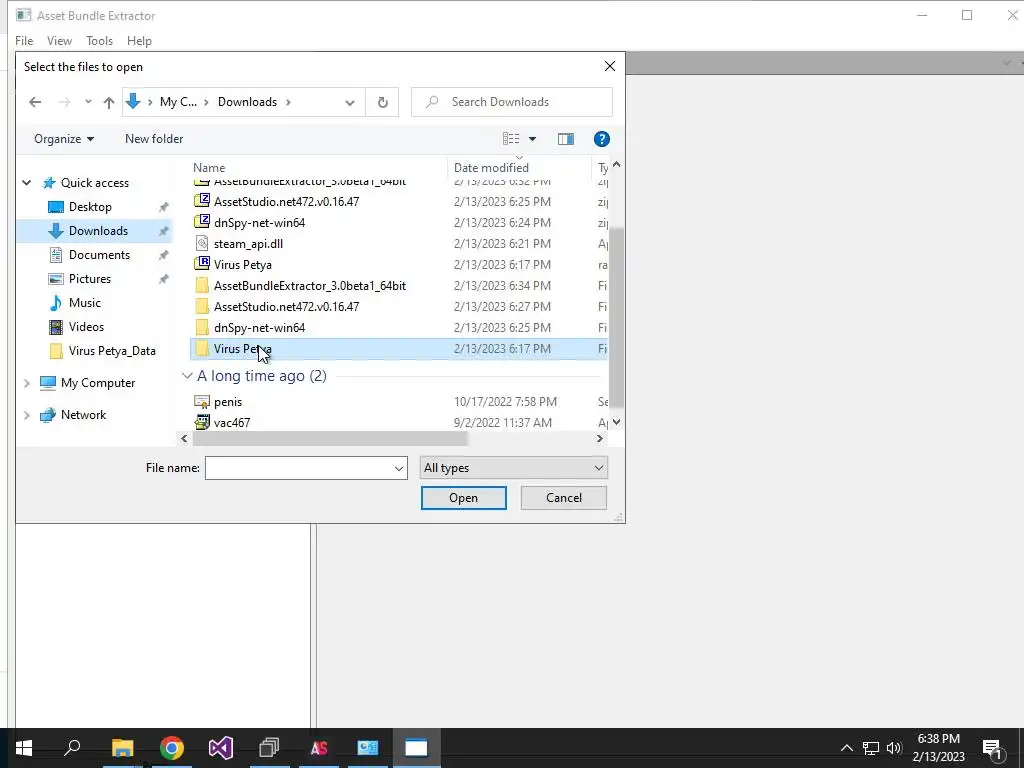Click Downloads in the address path
The width and height of the screenshot is (1024, 768).
pyautogui.click(x=248, y=102)
